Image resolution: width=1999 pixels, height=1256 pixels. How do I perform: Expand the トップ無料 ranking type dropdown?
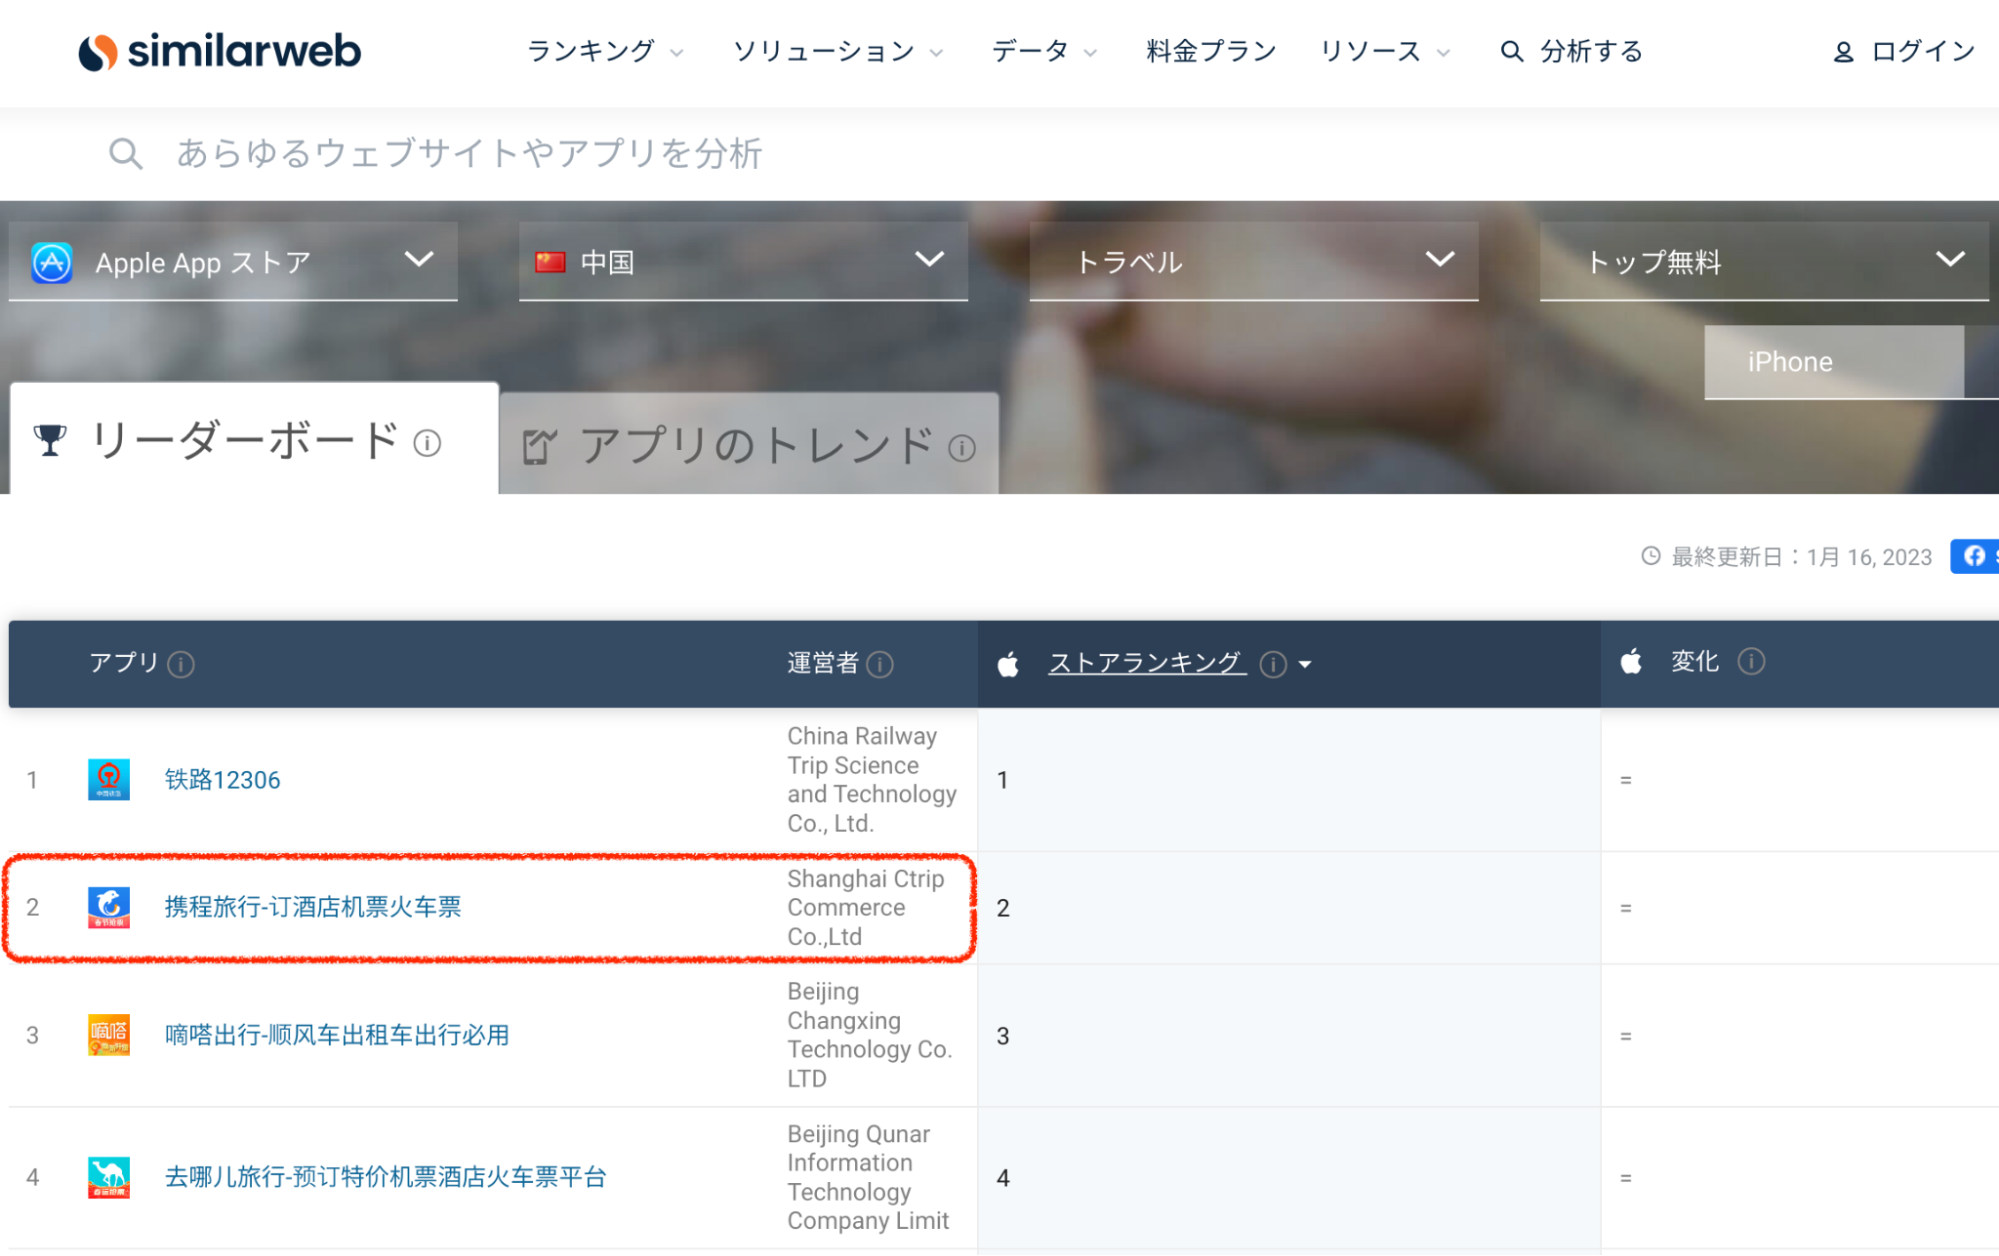(1763, 262)
